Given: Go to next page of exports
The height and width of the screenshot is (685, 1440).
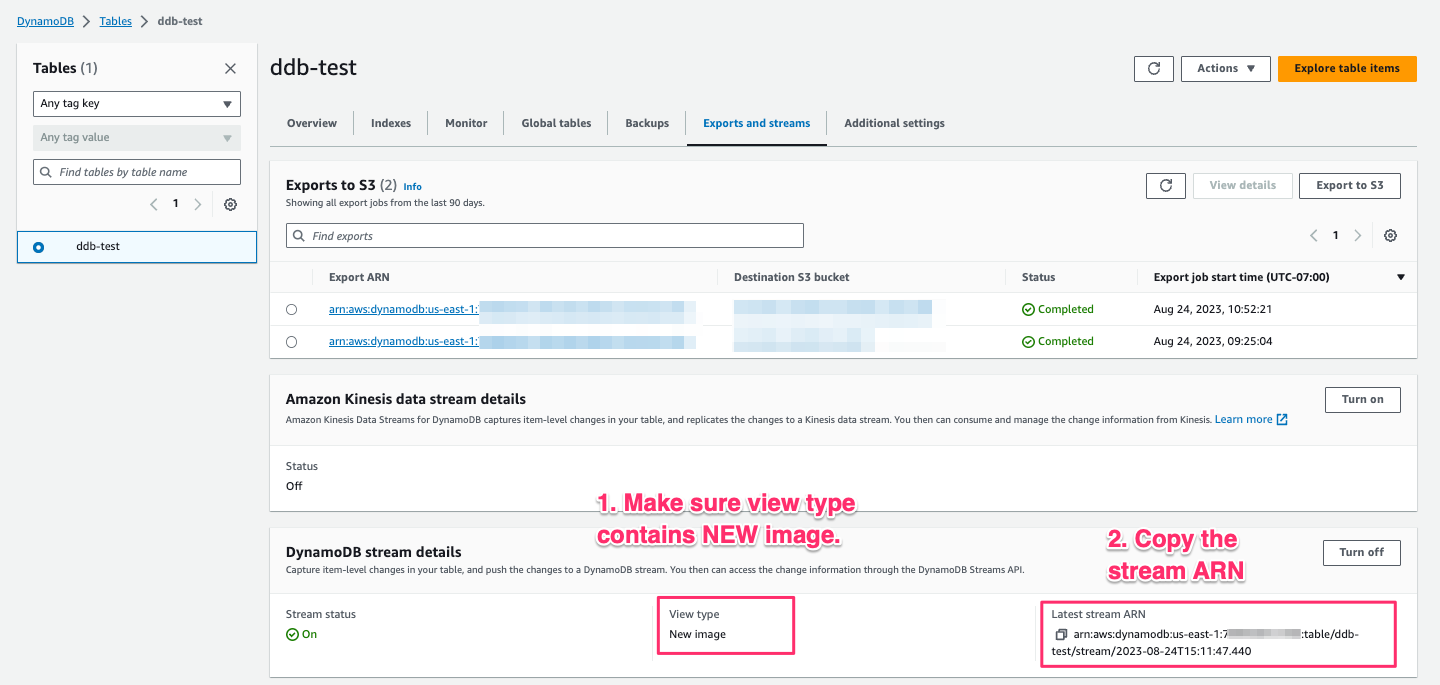Looking at the screenshot, I should pos(1358,236).
